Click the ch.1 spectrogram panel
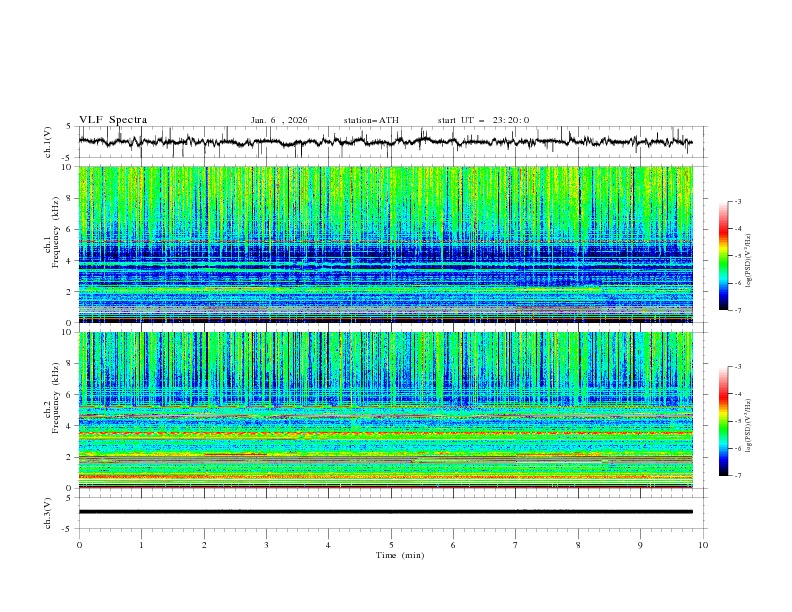792x612 pixels. pyautogui.click(x=385, y=244)
